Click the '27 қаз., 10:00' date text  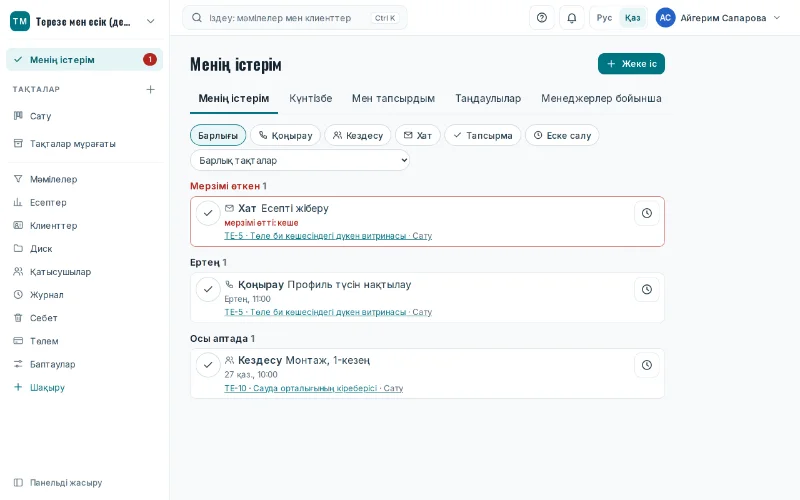251,374
